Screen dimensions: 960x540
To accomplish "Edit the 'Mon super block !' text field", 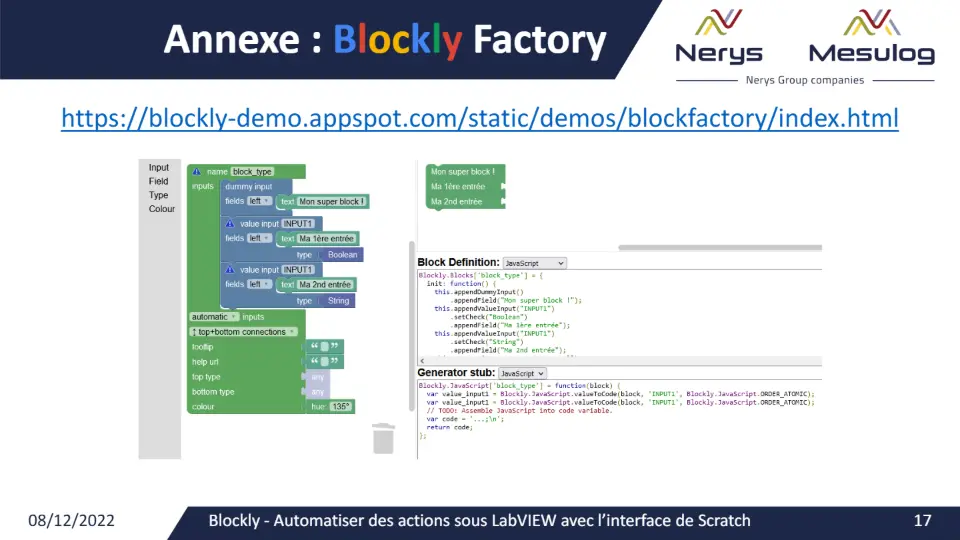I will (332, 201).
